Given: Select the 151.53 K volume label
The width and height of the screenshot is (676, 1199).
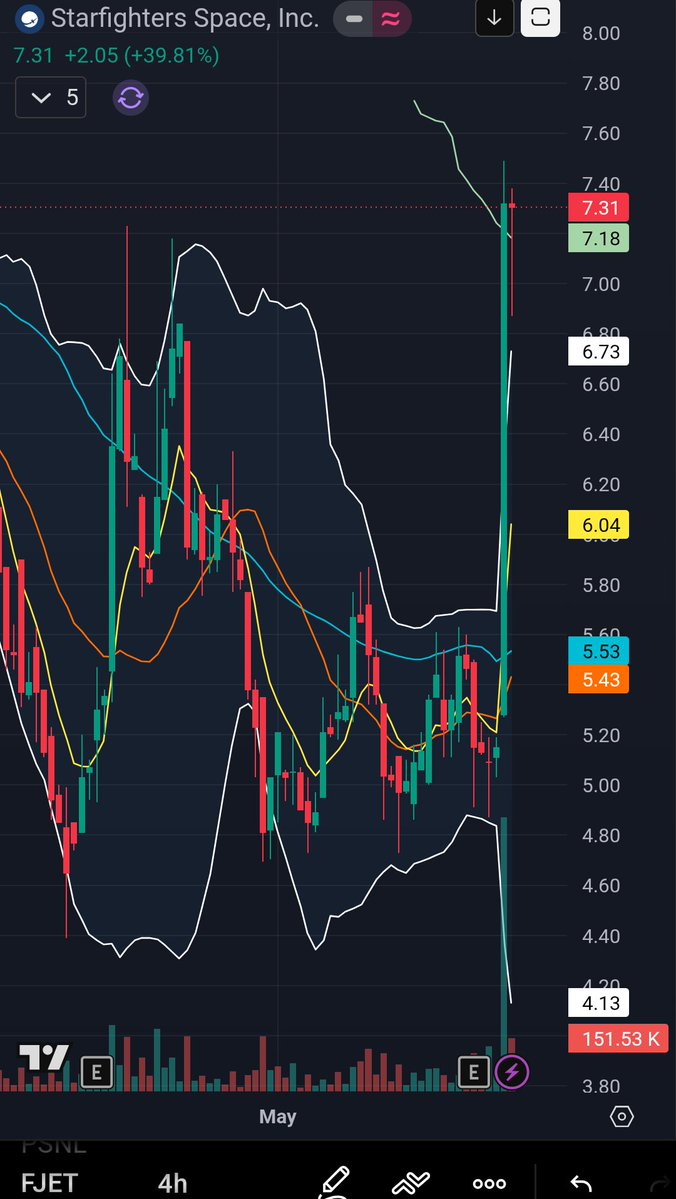Looking at the screenshot, I should 619,1038.
